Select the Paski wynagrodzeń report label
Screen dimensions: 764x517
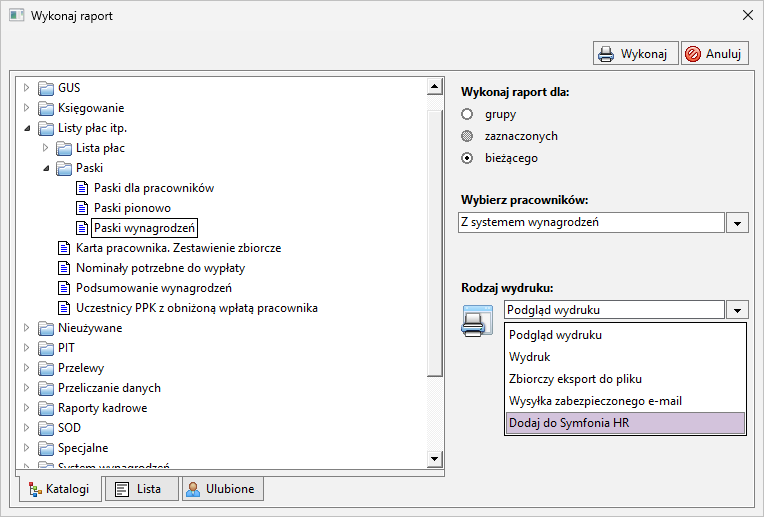point(144,228)
